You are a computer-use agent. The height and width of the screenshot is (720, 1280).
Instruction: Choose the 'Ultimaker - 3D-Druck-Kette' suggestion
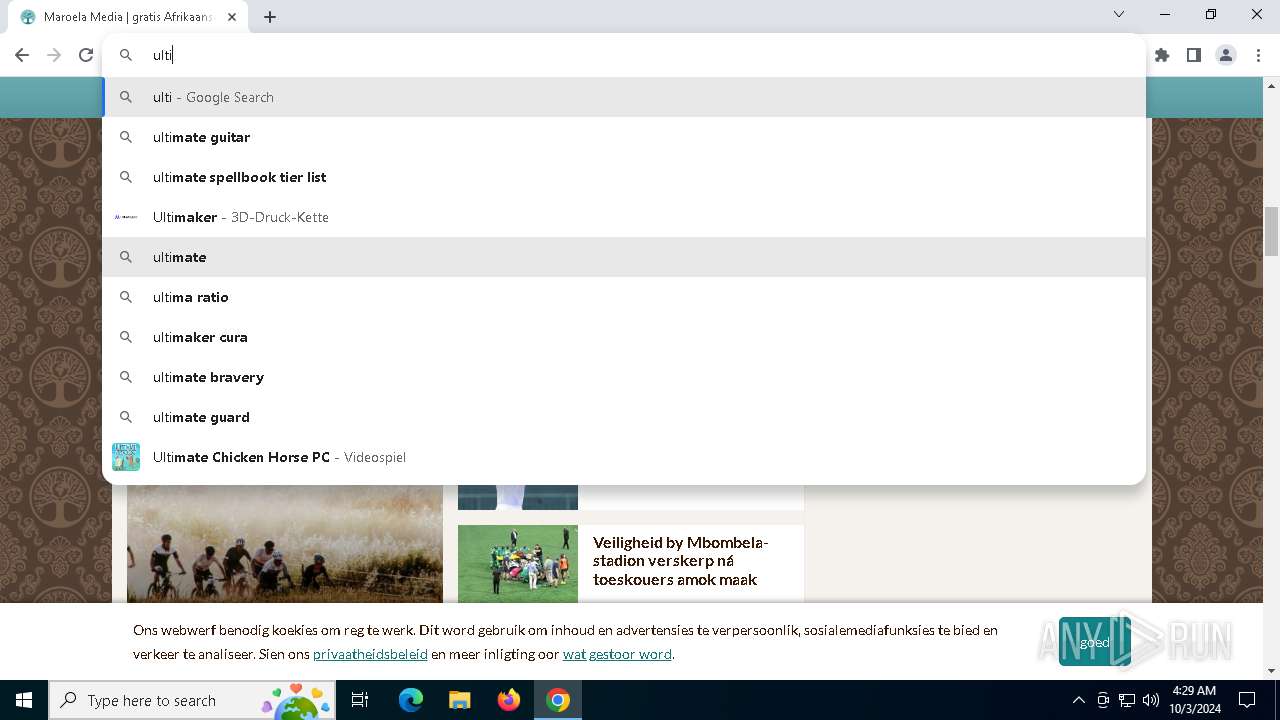click(x=624, y=217)
